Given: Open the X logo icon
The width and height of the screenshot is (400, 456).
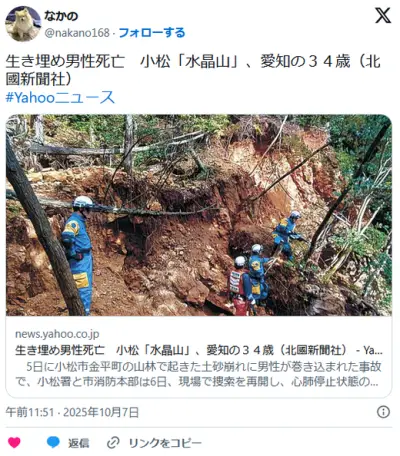Looking at the screenshot, I should click(383, 16).
